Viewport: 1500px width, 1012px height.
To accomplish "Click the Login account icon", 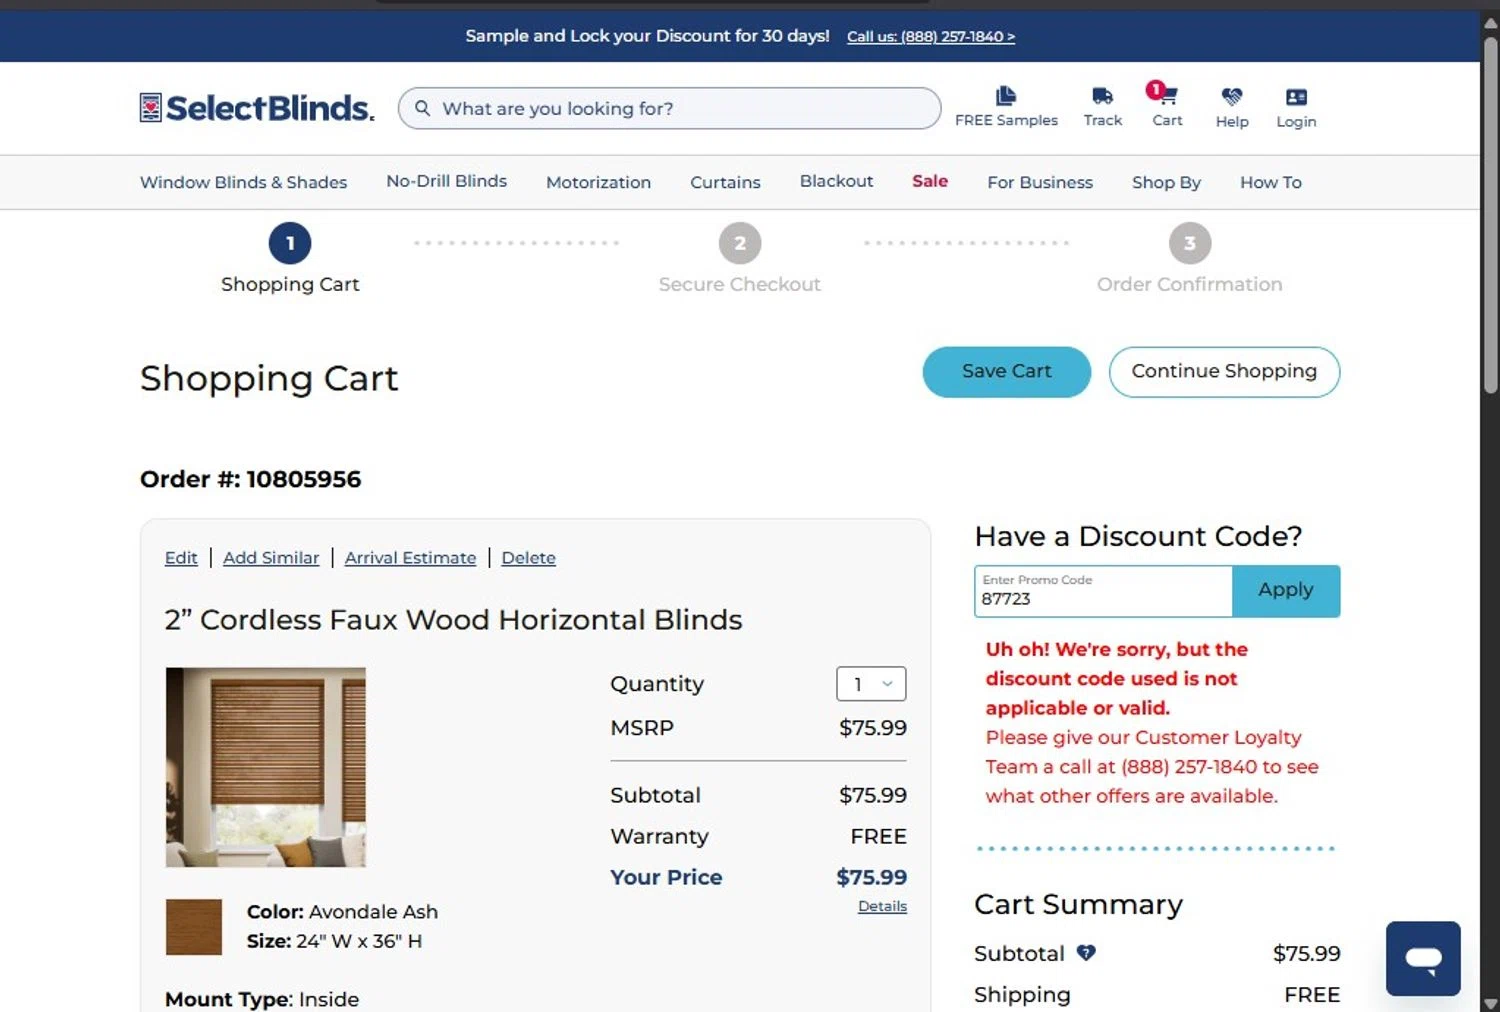I will 1296,97.
